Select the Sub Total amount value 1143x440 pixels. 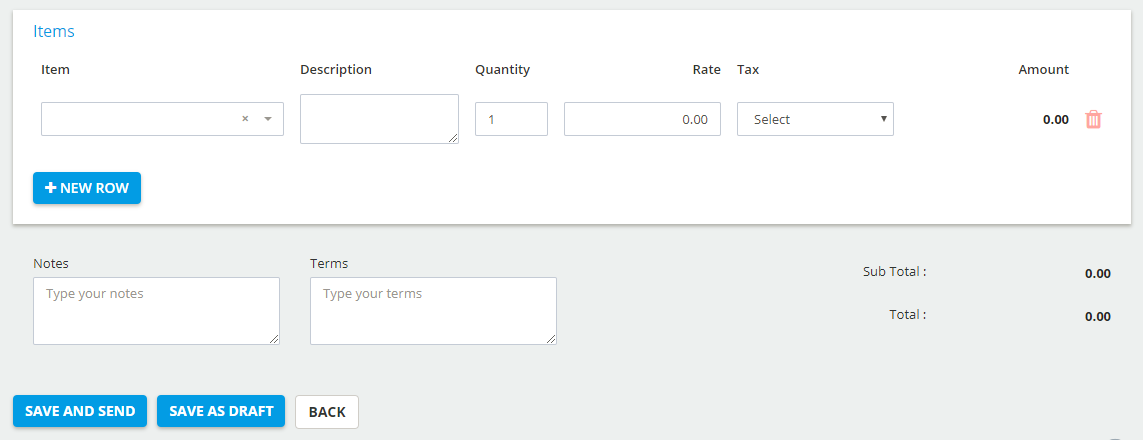(x=1098, y=274)
